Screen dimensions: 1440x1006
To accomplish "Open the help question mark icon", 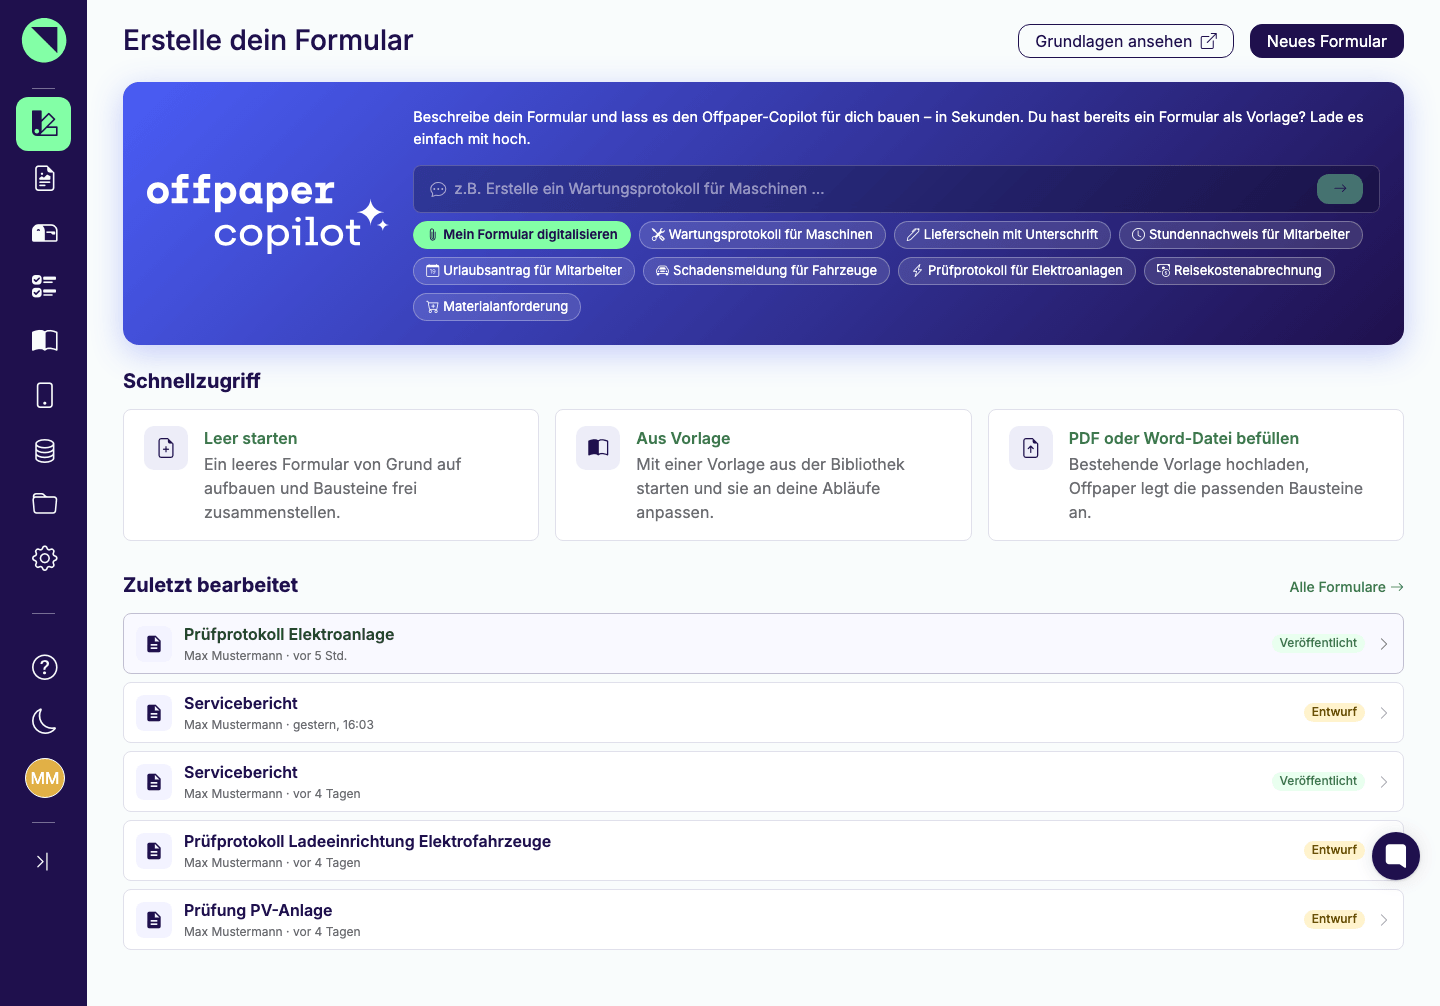I will (x=44, y=667).
